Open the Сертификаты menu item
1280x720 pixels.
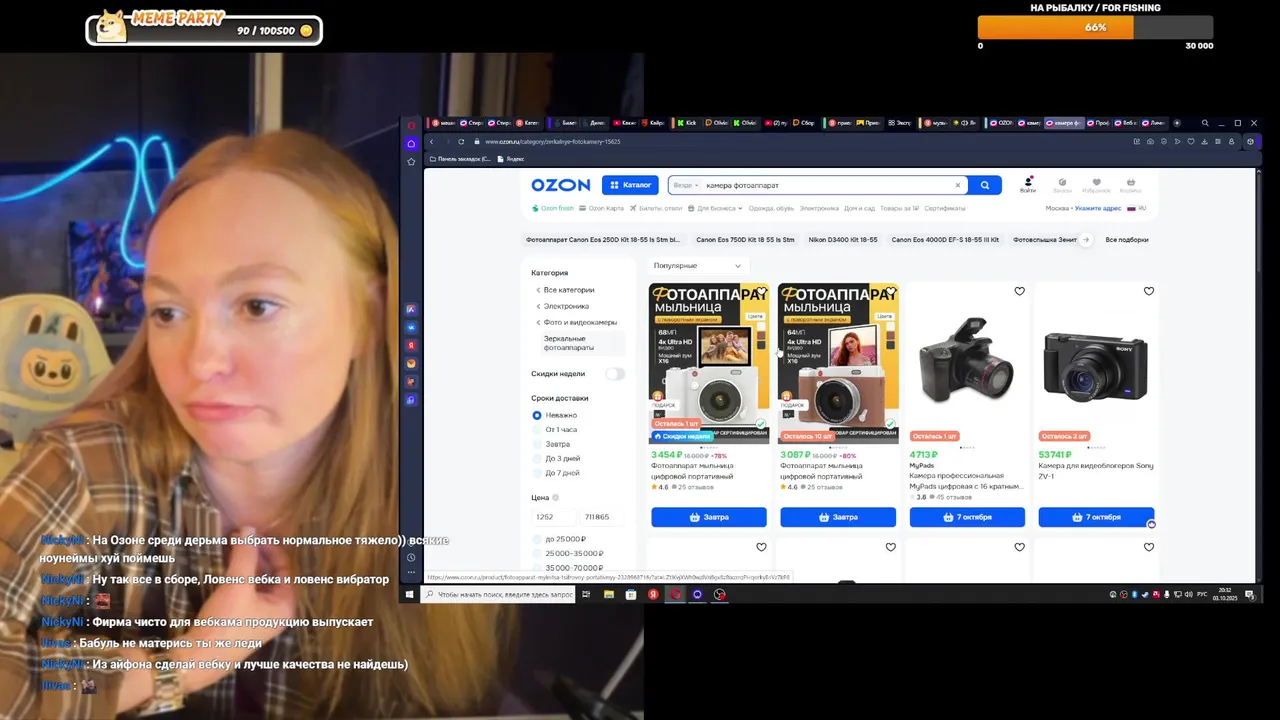944,208
